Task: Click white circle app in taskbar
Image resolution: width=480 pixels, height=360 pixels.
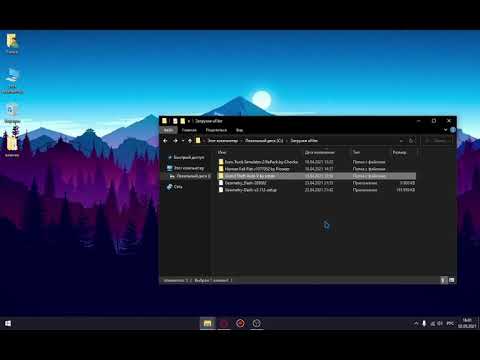Action: click(256, 323)
